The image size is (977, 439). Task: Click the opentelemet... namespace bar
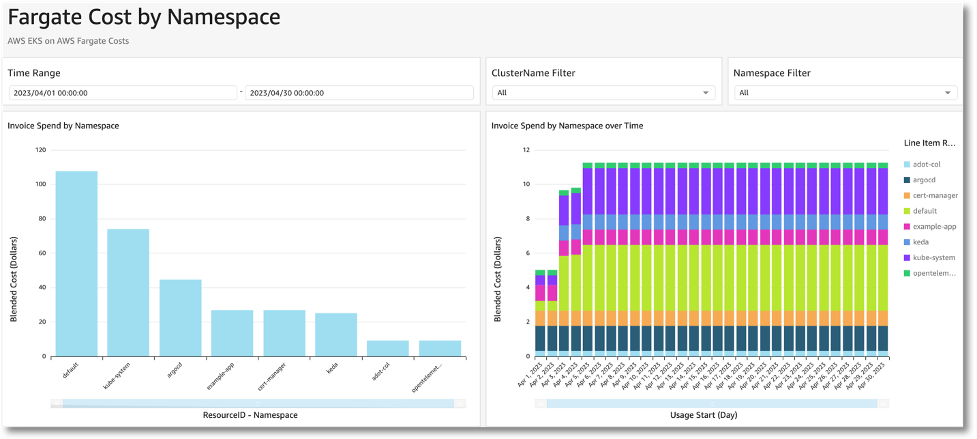pyautogui.click(x=440, y=348)
